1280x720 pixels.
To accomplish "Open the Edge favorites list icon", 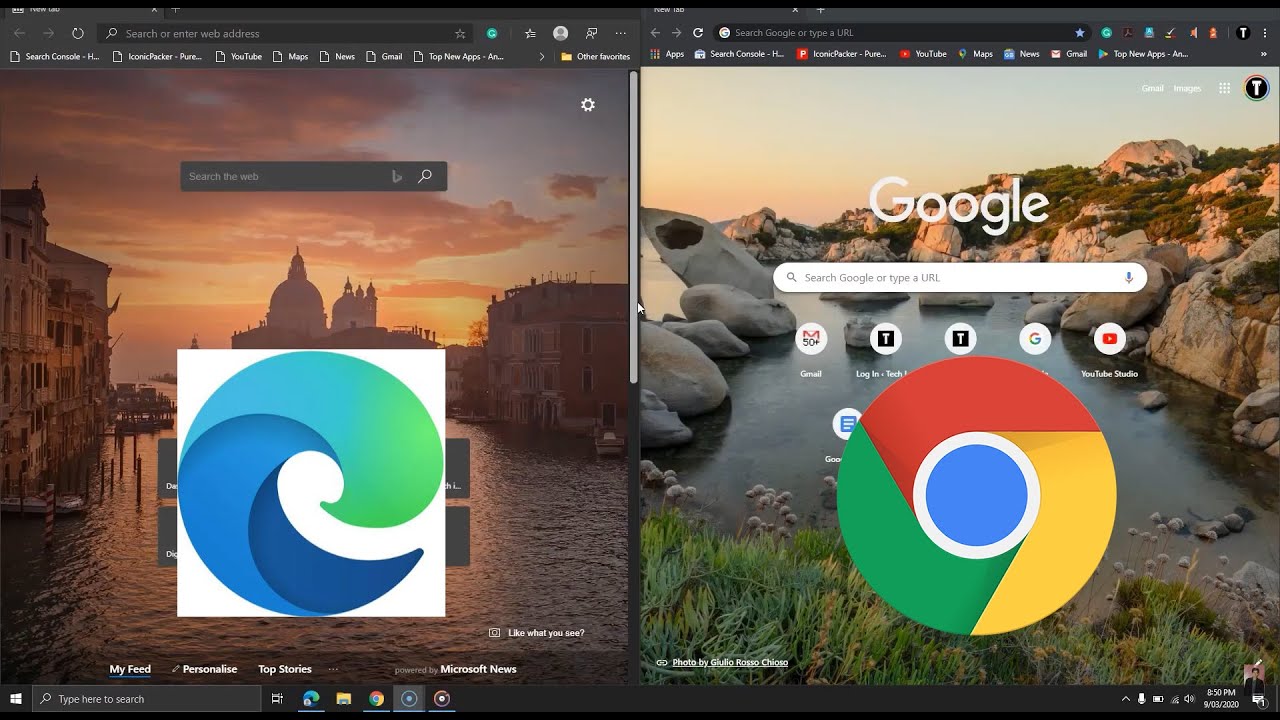I will pos(530,33).
